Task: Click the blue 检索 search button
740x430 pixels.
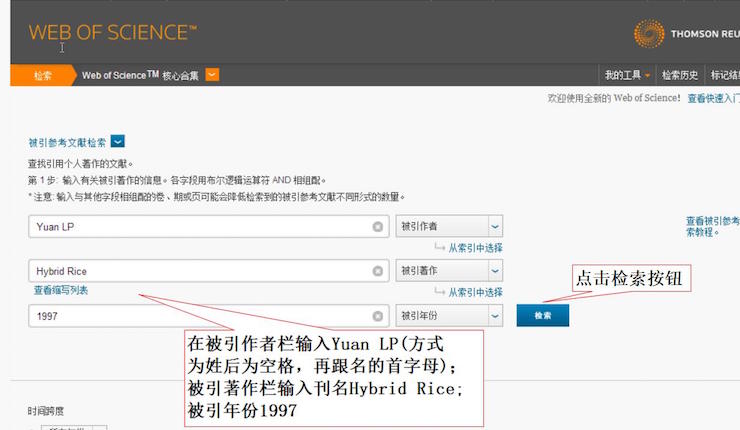Action: point(543,315)
